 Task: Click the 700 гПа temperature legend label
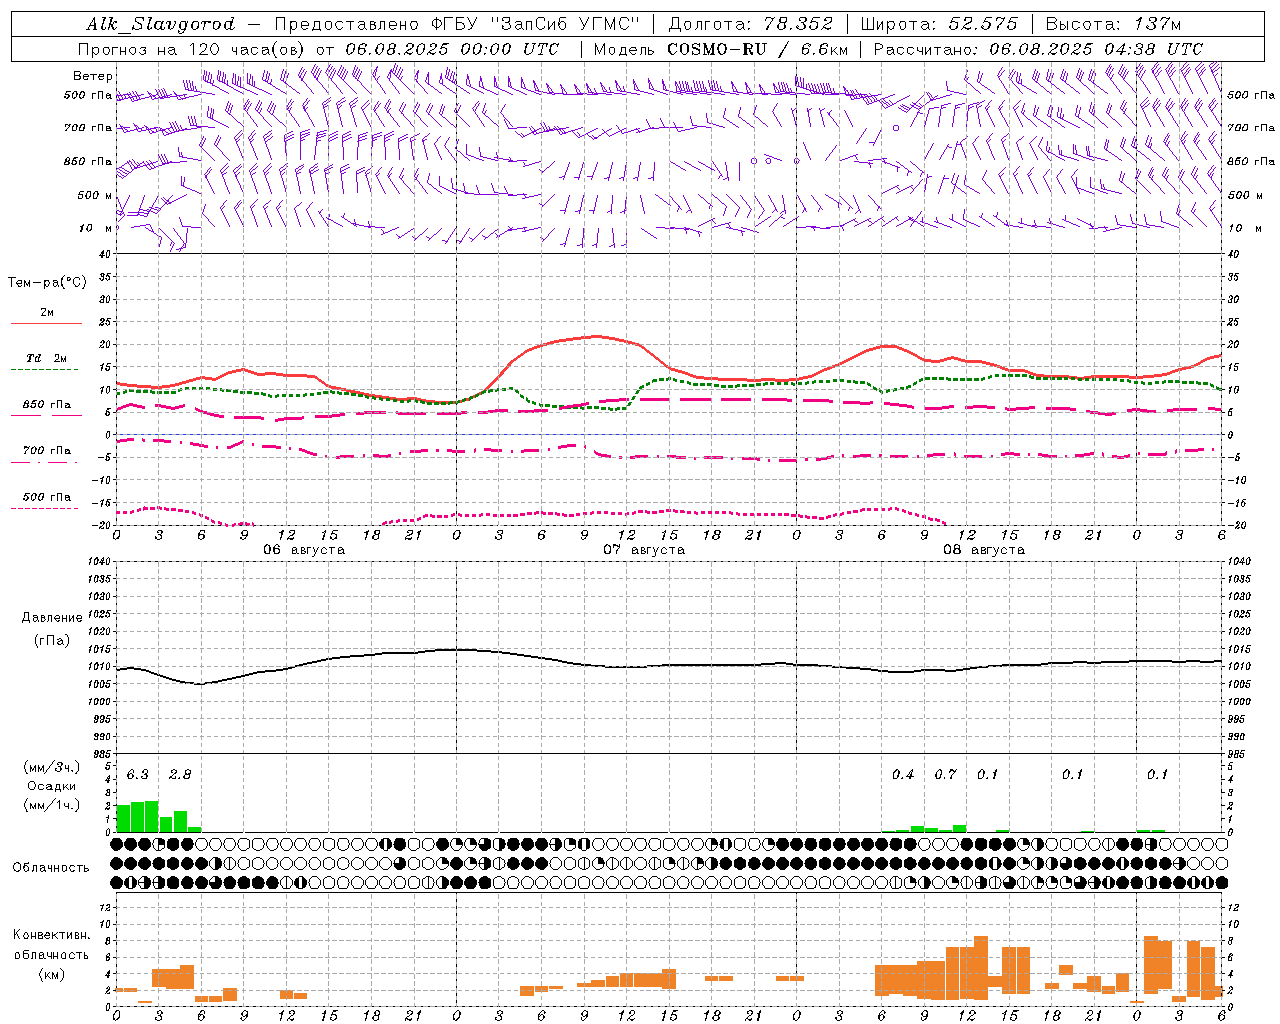coord(47,451)
